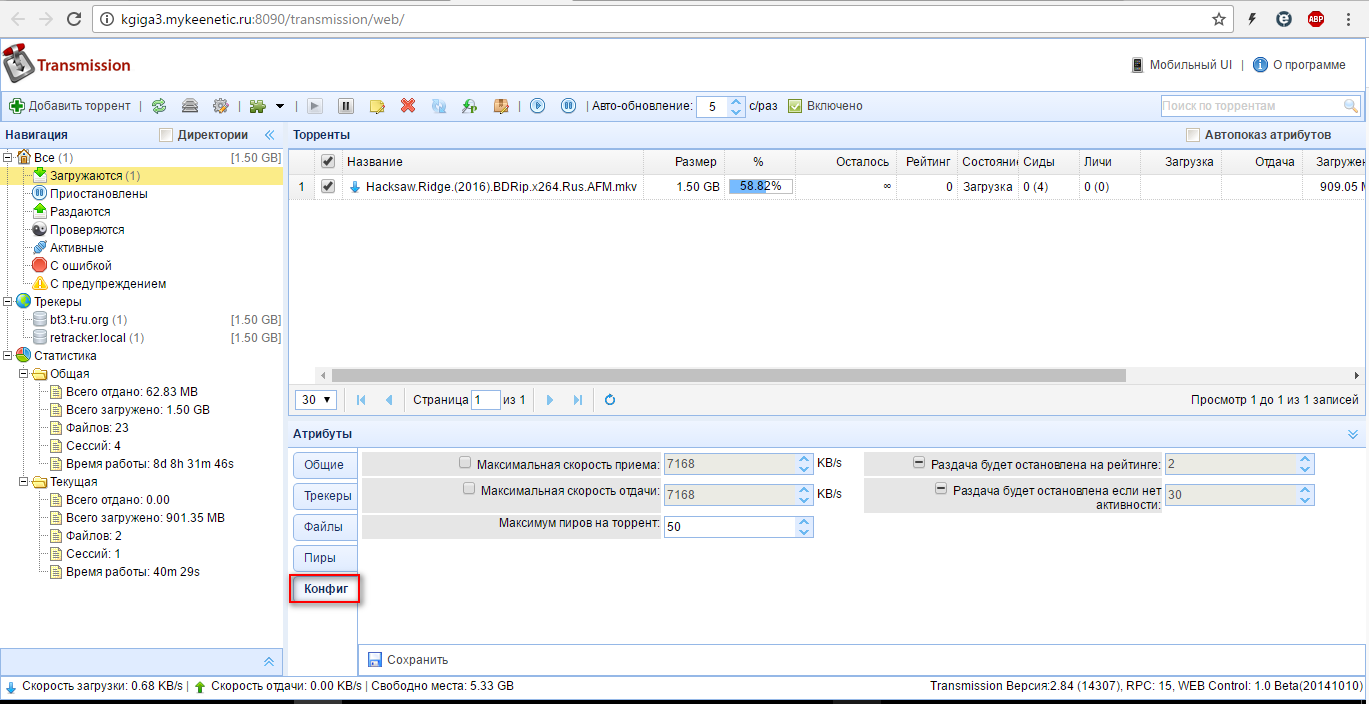Enable Автопоказ атрибутов checkbox
This screenshot has width=1369, height=704.
(x=1192, y=135)
